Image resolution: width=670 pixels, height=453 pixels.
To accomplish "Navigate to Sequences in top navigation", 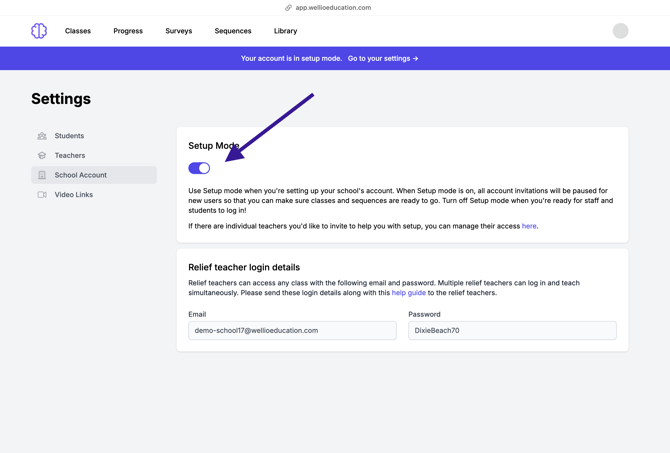I will pyautogui.click(x=233, y=31).
